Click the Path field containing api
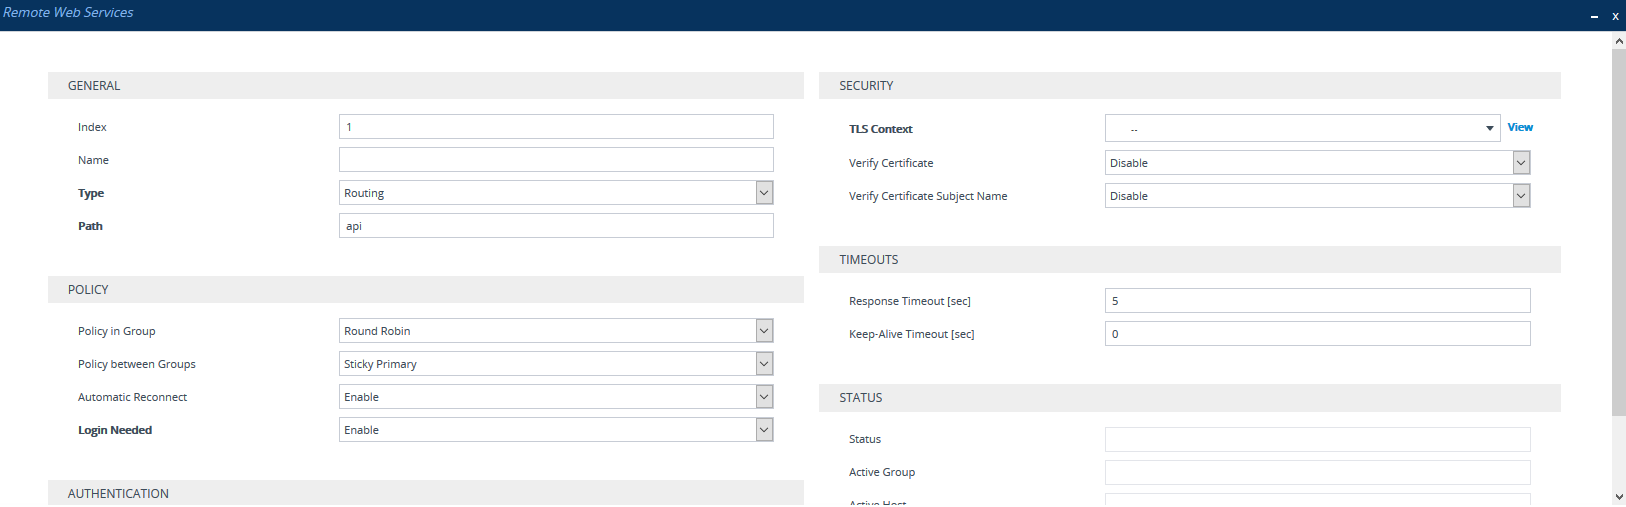Image resolution: width=1626 pixels, height=507 pixels. tap(556, 226)
